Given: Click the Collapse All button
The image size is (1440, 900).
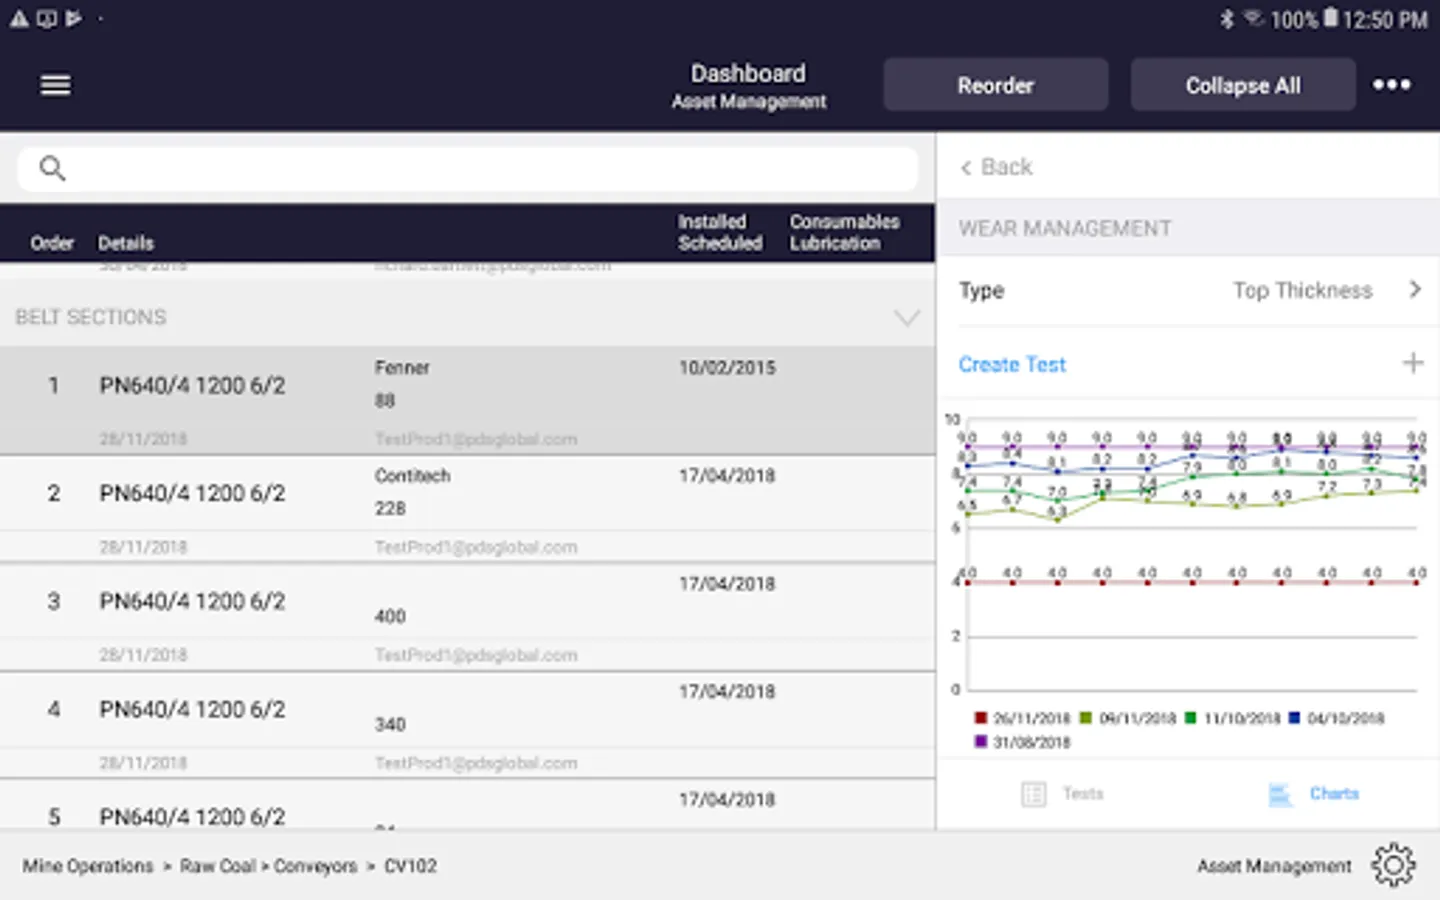Looking at the screenshot, I should [1243, 85].
